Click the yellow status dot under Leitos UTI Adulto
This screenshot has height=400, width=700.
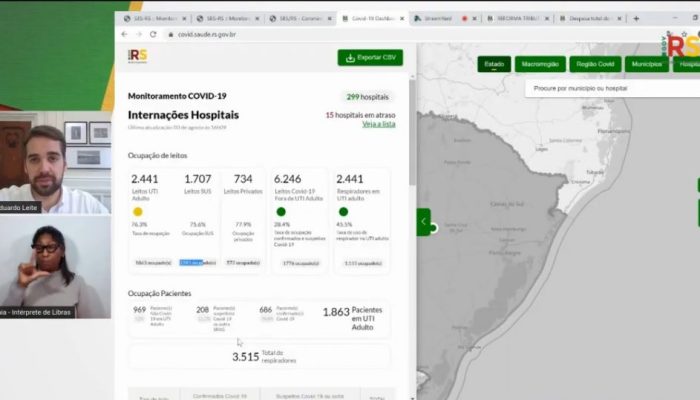(138, 212)
